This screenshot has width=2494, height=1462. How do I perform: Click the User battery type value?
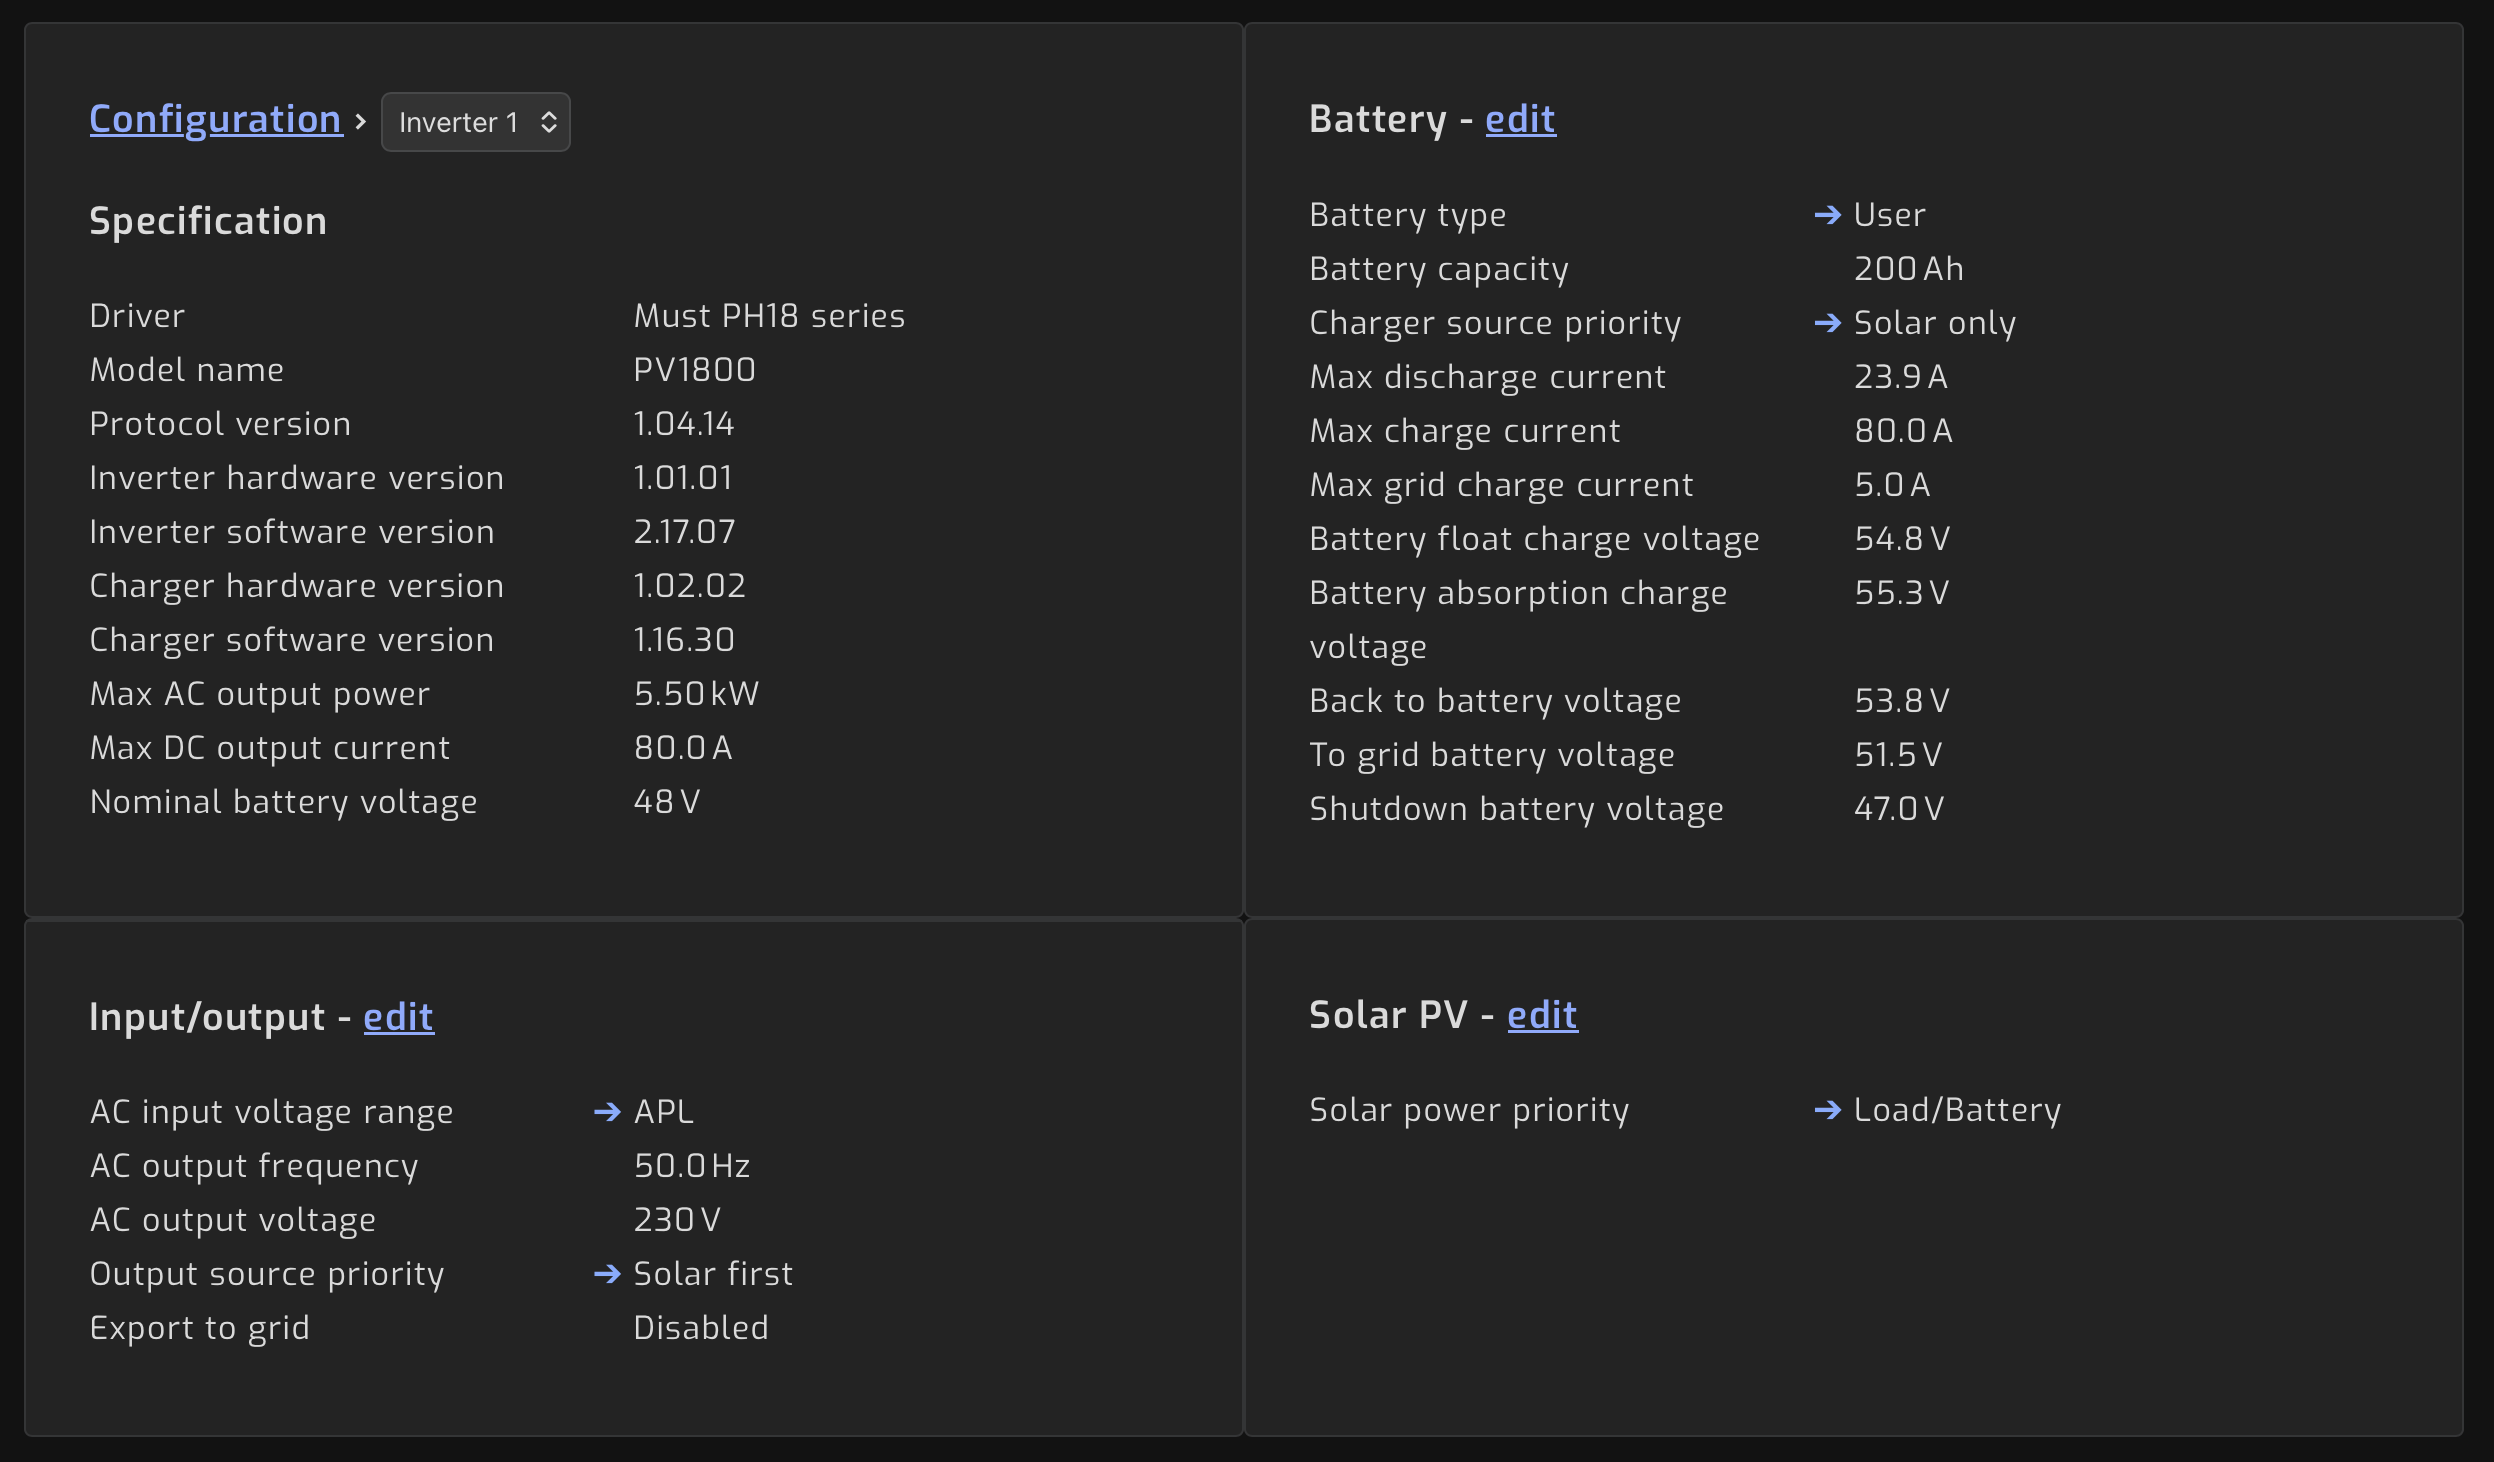(1889, 215)
